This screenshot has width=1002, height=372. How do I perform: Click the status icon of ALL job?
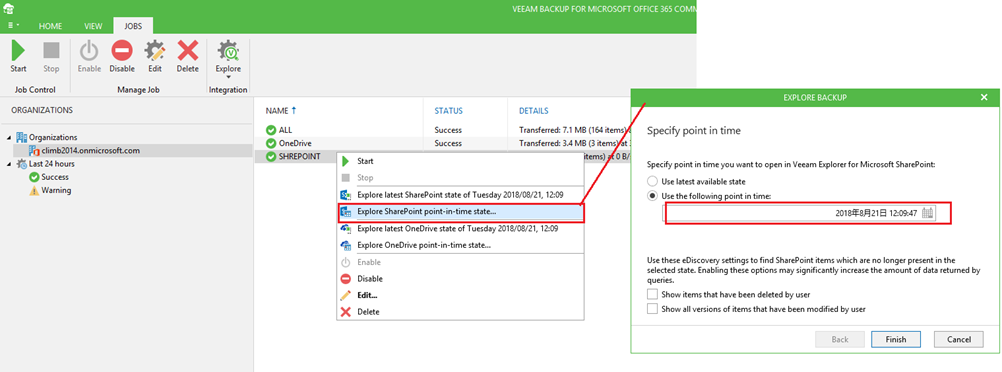click(271, 130)
